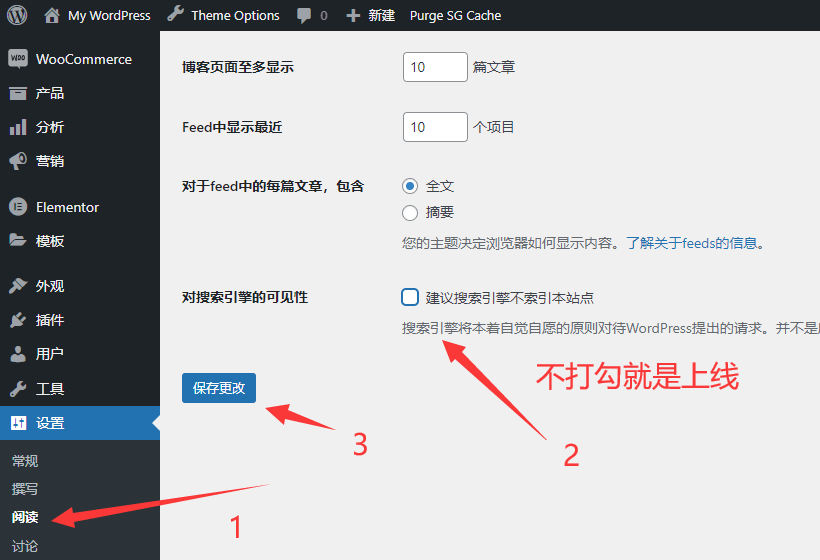Click the 博客页面至多显示 number field
This screenshot has width=820, height=560.
[434, 67]
